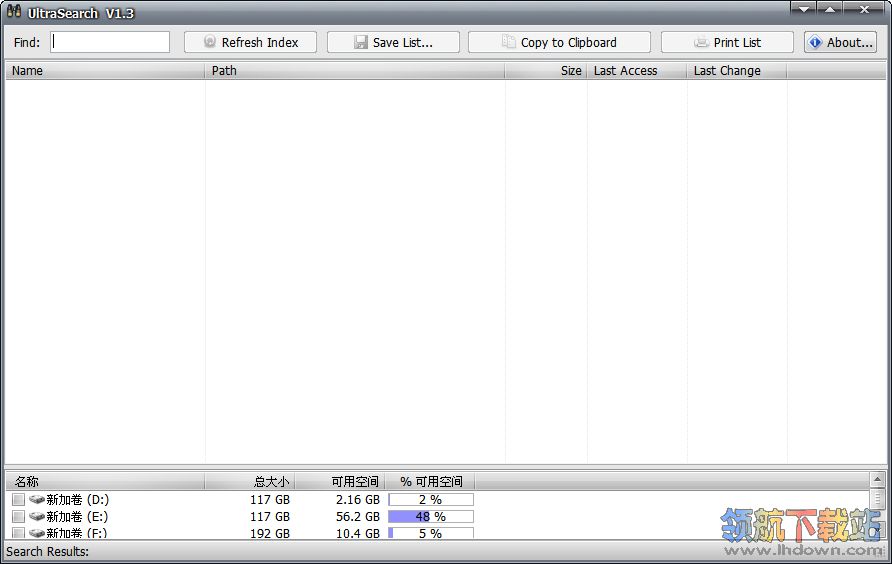Click the E: drive icon

click(x=37, y=517)
